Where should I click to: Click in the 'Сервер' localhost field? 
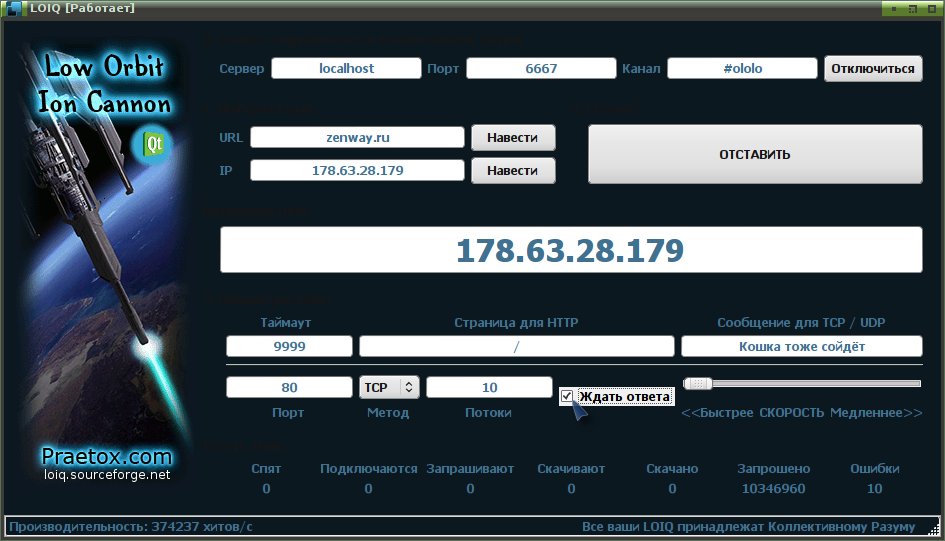346,68
